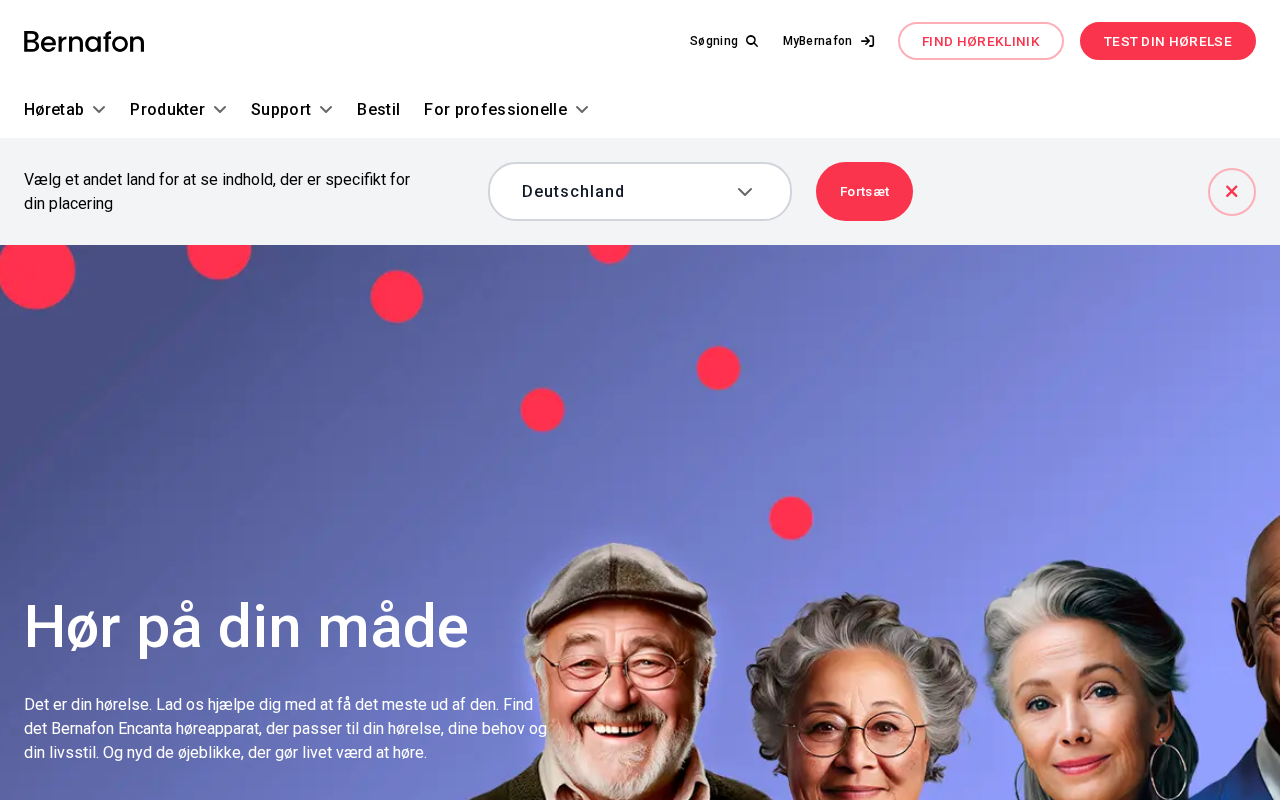Click the Fortsæt button
Screen dimensions: 1280x800
(864, 192)
